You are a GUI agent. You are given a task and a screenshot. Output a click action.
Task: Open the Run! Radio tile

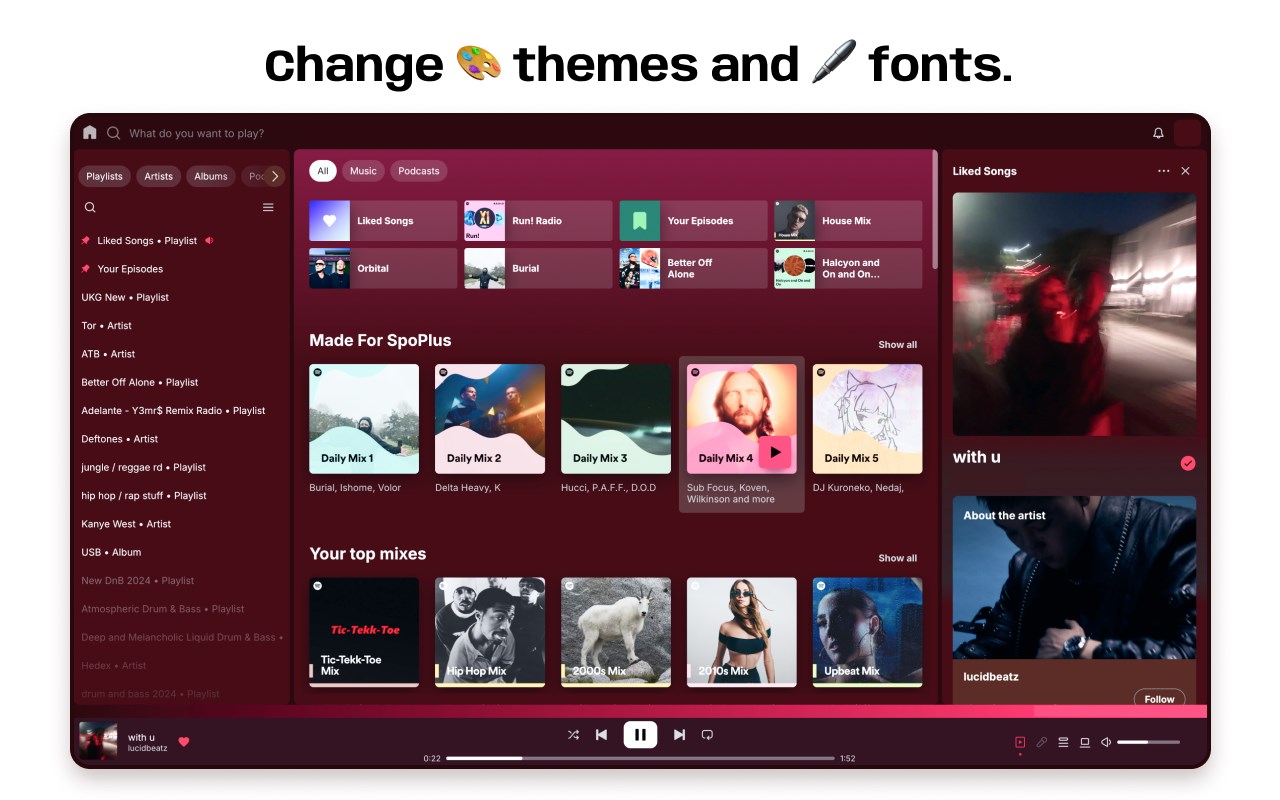point(538,221)
